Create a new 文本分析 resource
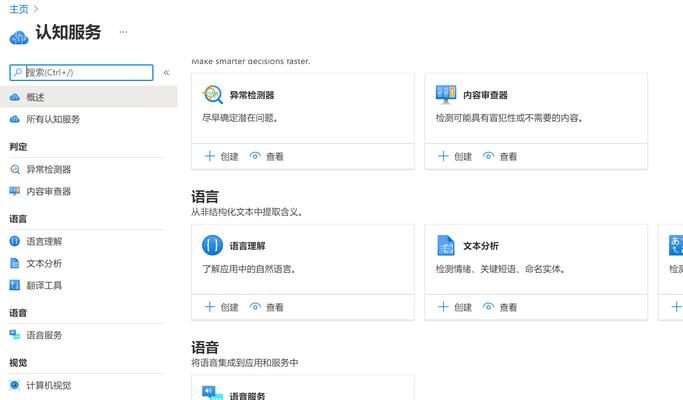Viewport: 683px width, 400px height. tap(455, 307)
